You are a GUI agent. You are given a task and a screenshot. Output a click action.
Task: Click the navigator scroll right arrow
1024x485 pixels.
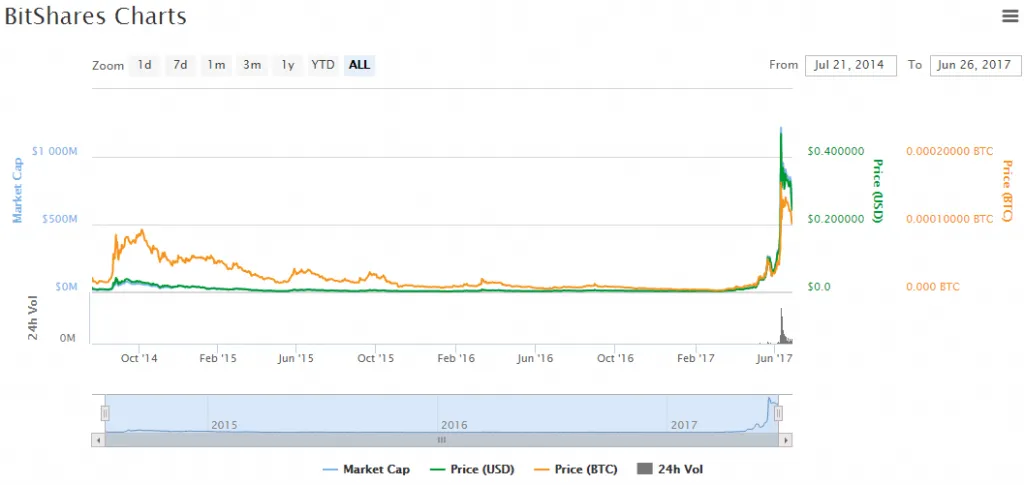786,440
